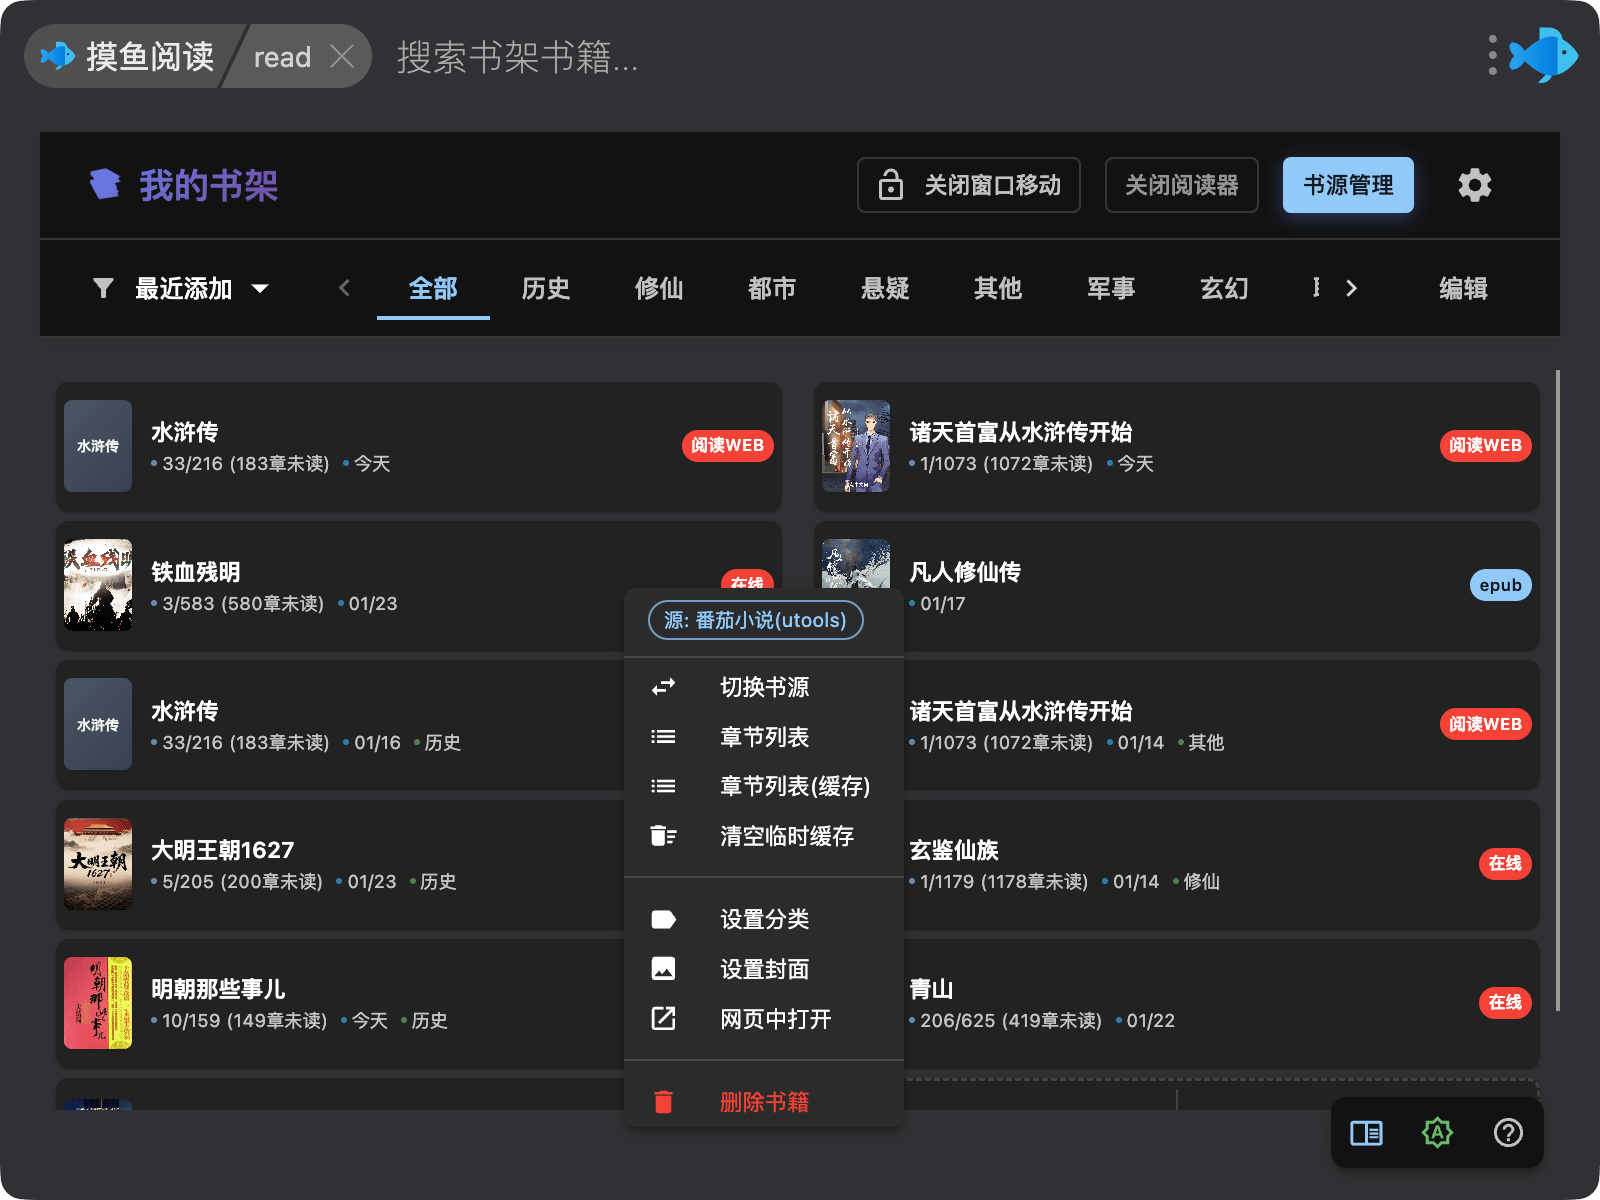Open settings with the gear icon
Screen dimensions: 1600x1200
tap(1474, 185)
